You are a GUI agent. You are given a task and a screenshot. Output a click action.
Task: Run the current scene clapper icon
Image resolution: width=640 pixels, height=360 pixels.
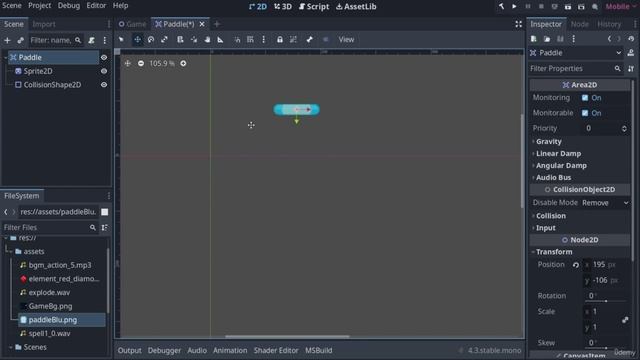tap(568, 7)
